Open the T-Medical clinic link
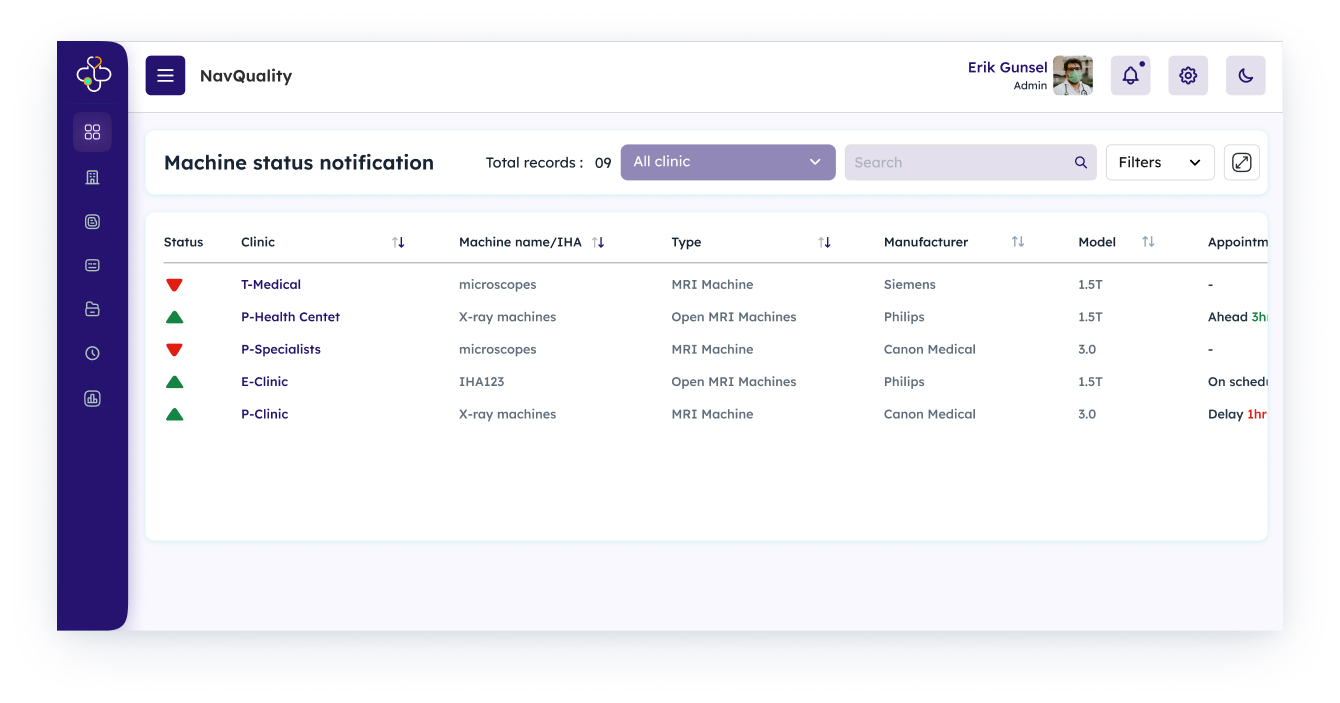The image size is (1340, 703). (x=271, y=285)
